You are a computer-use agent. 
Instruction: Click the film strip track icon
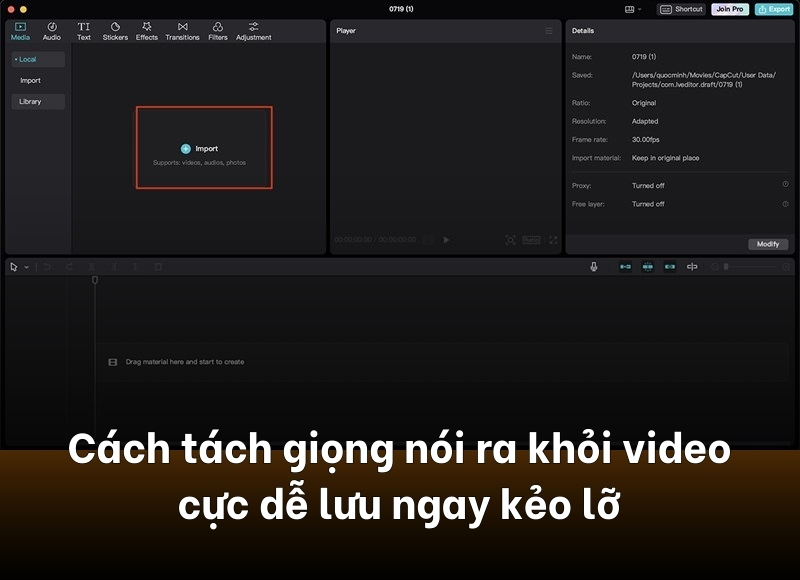[113, 362]
